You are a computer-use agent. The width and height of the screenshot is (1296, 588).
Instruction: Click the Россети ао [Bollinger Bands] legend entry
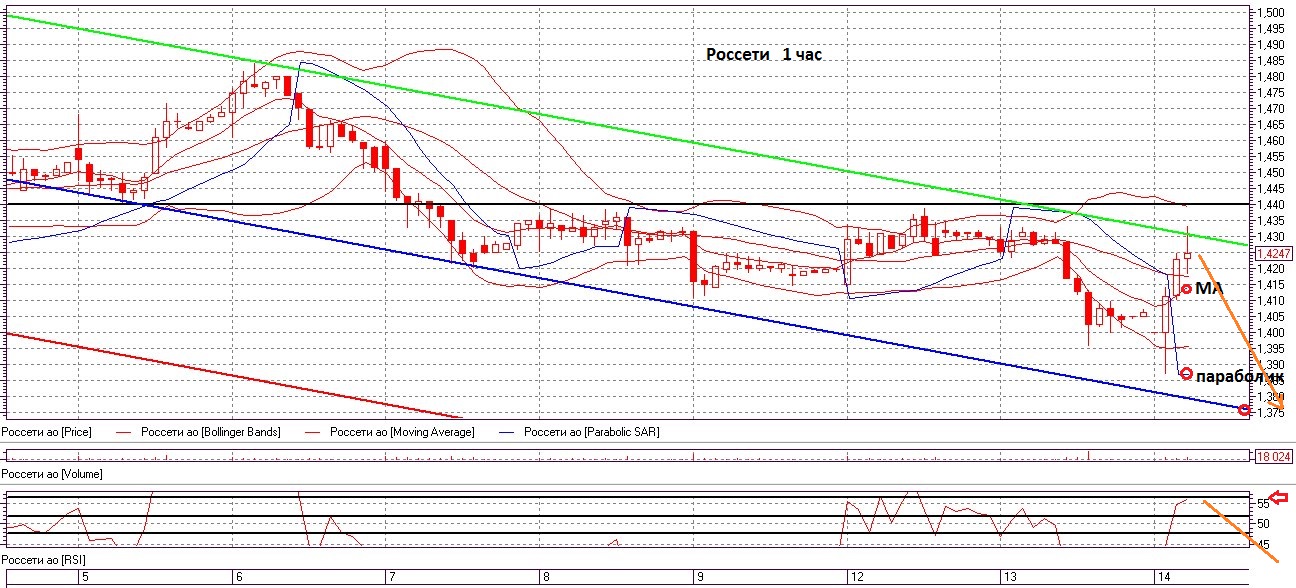tap(210, 432)
